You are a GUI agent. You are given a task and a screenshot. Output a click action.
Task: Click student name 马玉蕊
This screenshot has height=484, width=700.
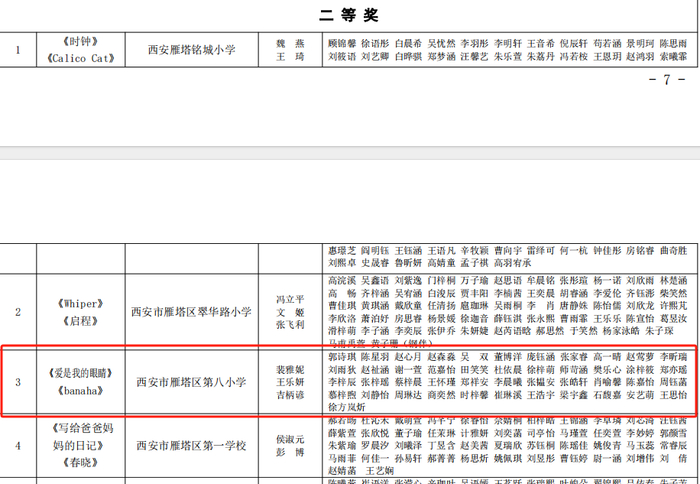[x=641, y=446]
